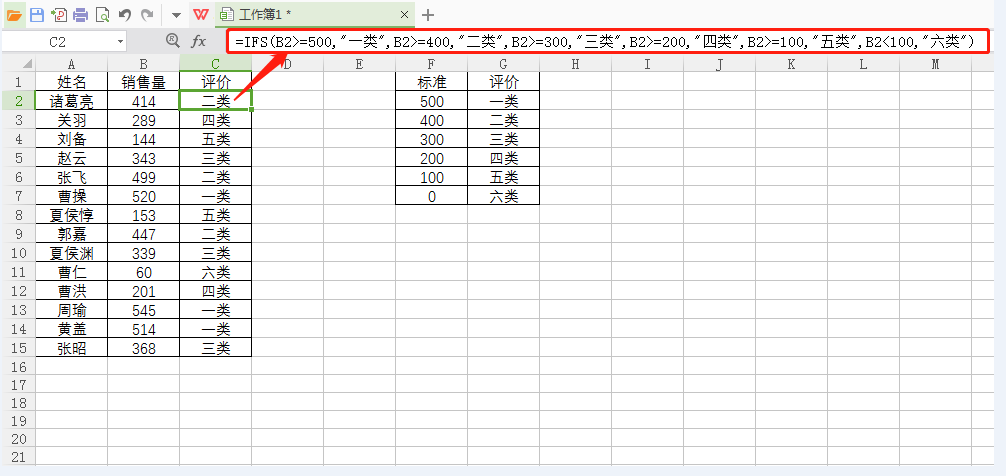The height and width of the screenshot is (476, 1006).
Task: Close the 工作簿1 tab
Action: click(404, 14)
